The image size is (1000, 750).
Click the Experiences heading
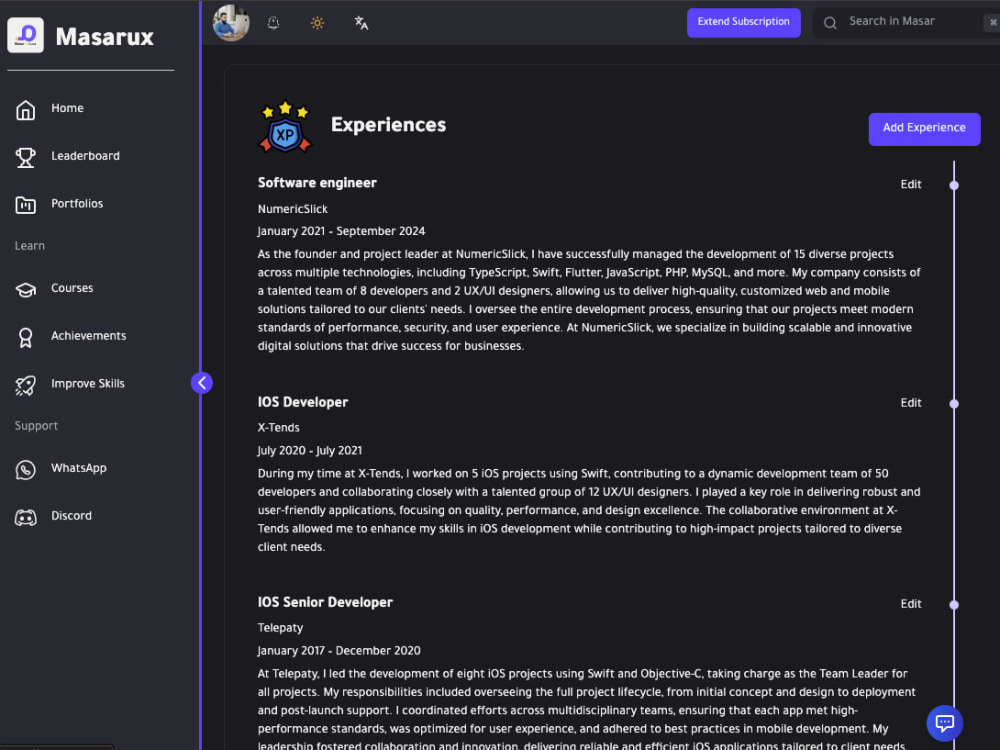click(388, 125)
